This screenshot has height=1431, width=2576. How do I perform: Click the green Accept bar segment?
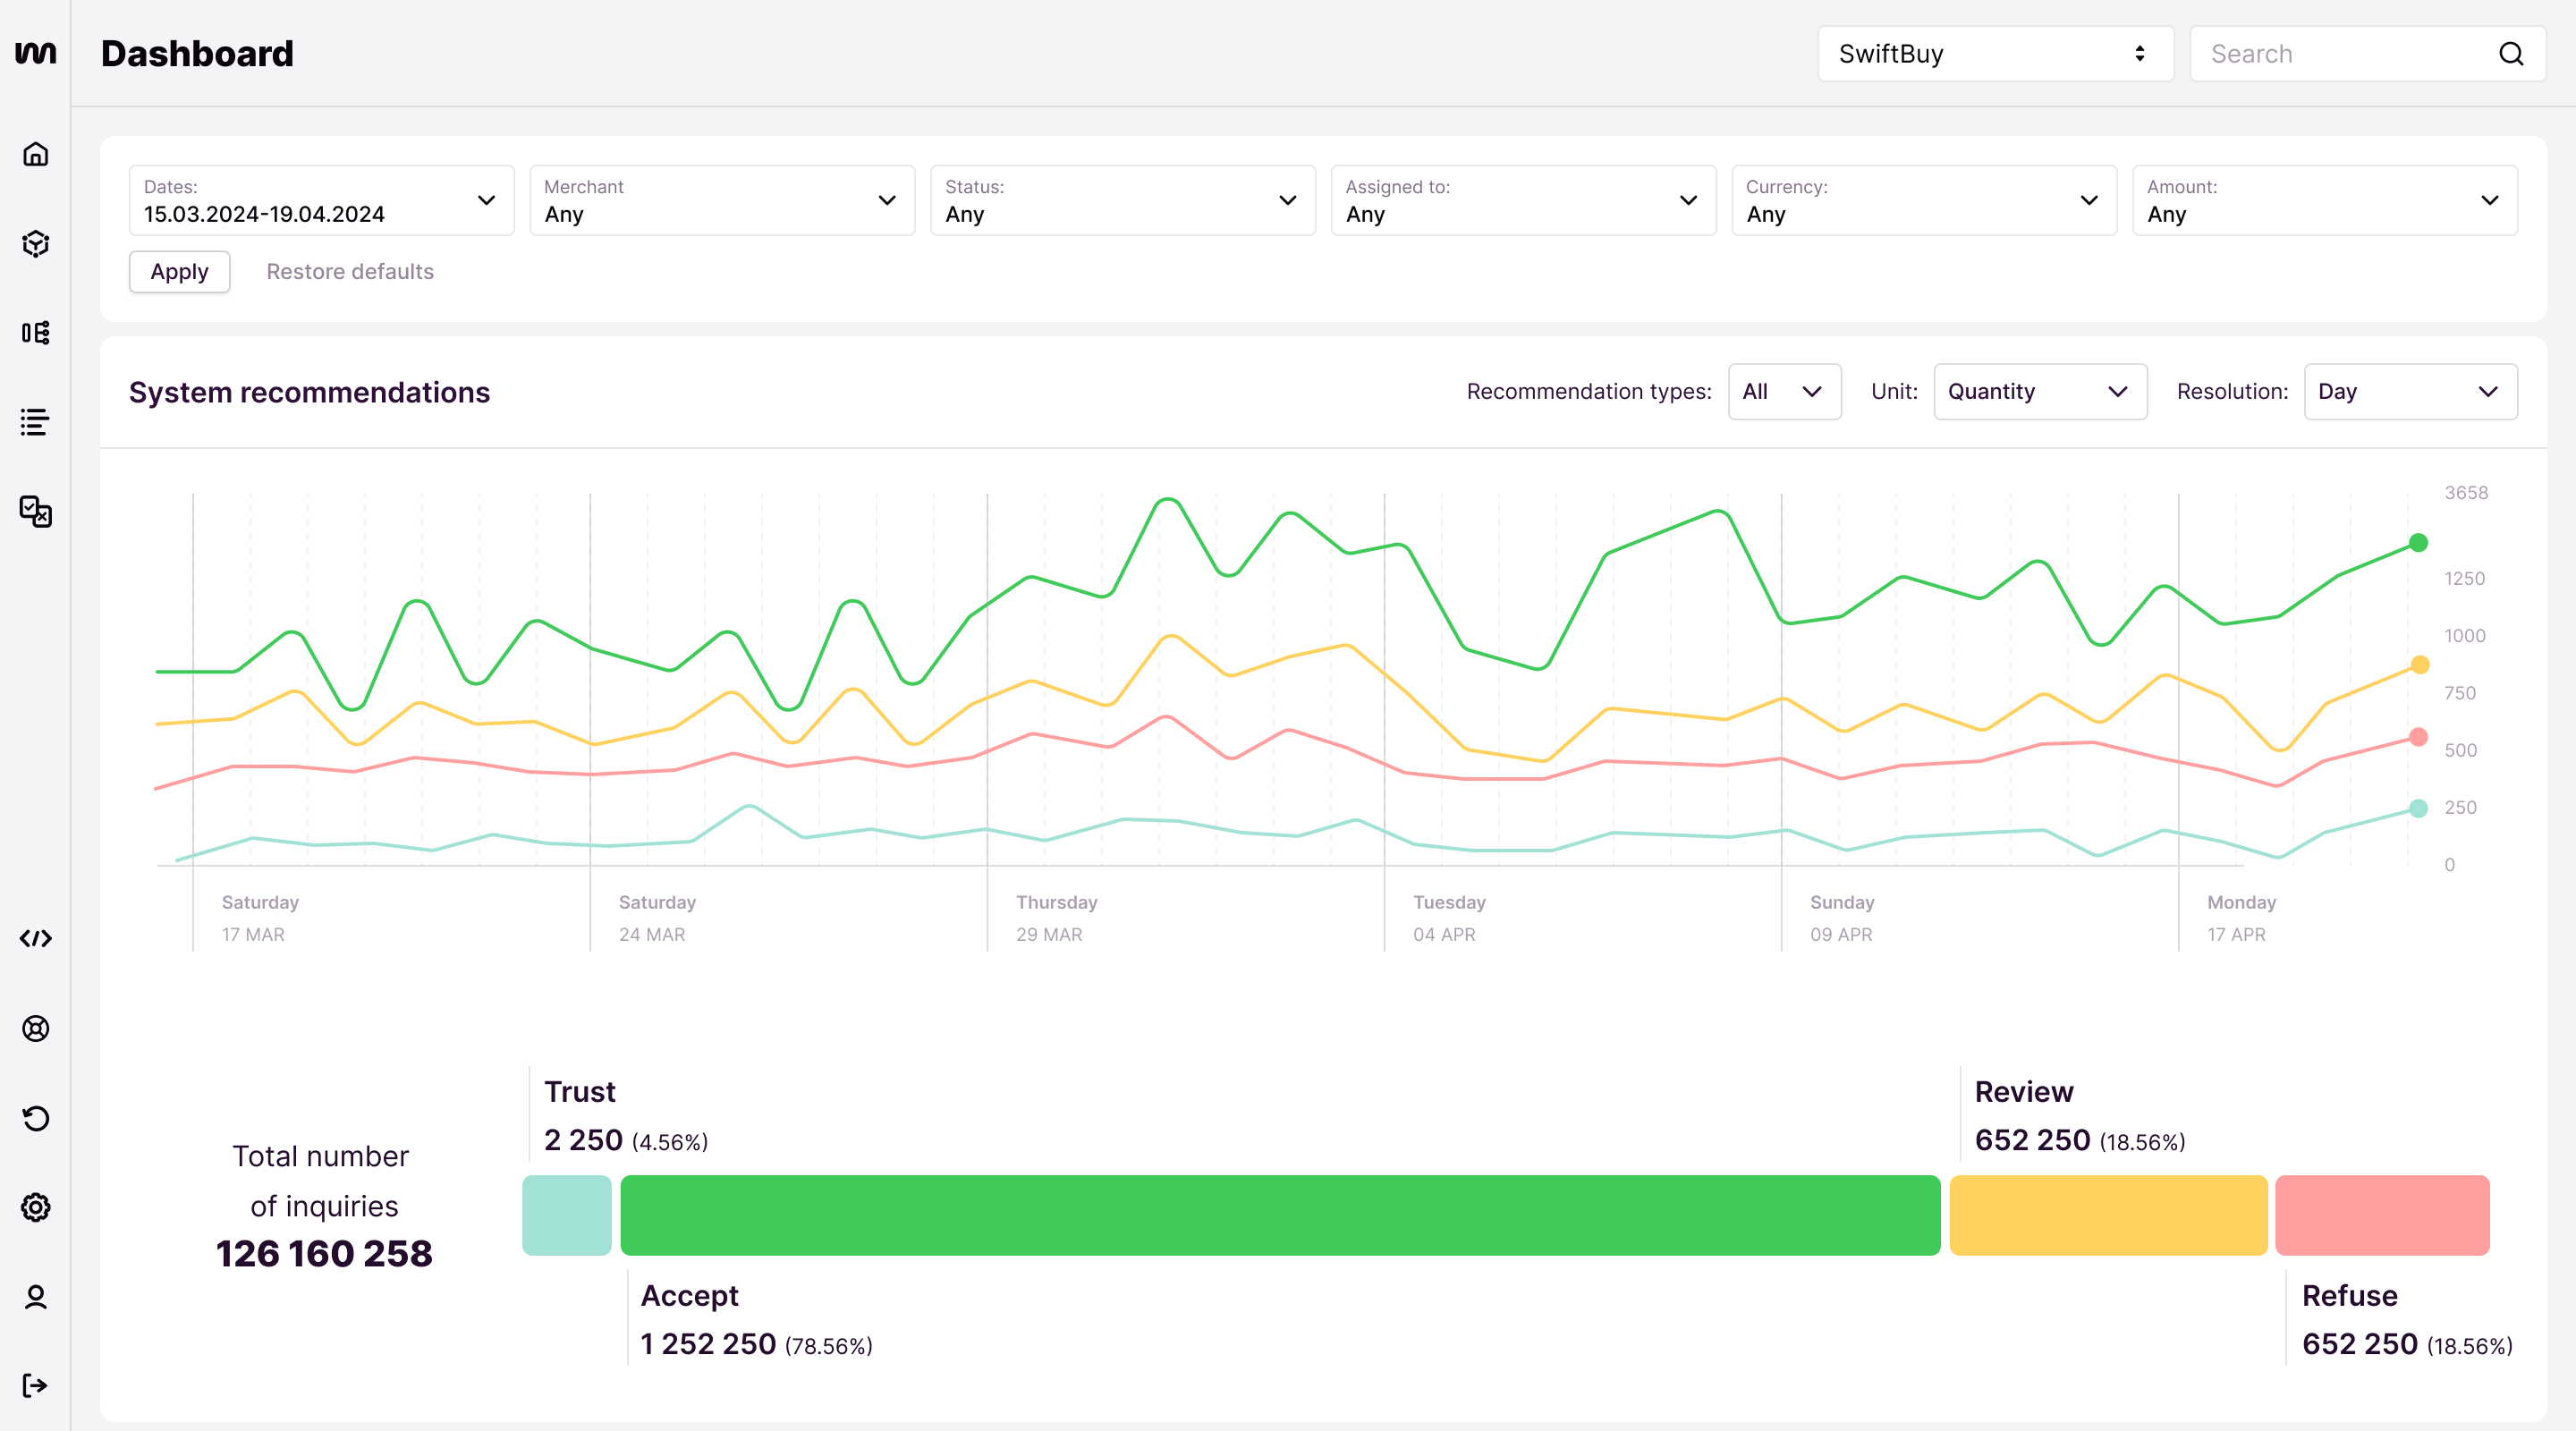1280,1215
